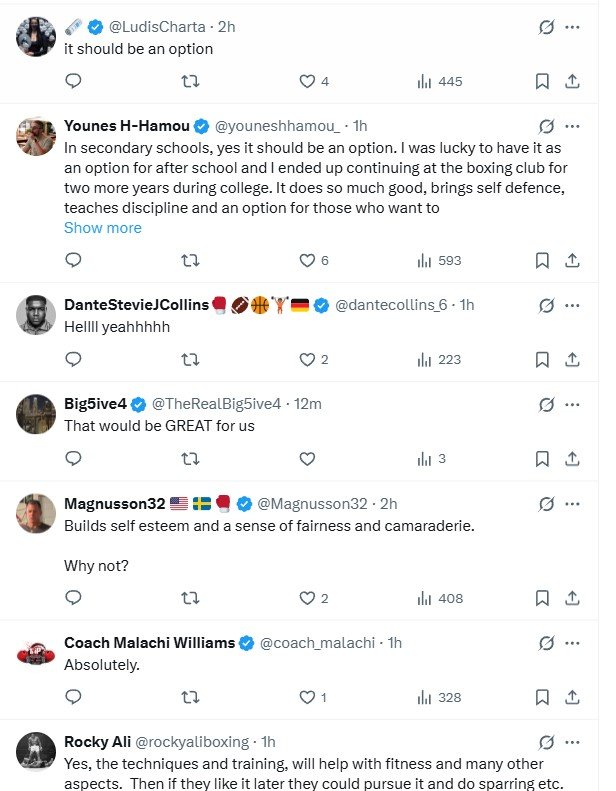616x791 pixels.
Task: Bookmark the Magnusson32 tweet
Action: (541, 598)
